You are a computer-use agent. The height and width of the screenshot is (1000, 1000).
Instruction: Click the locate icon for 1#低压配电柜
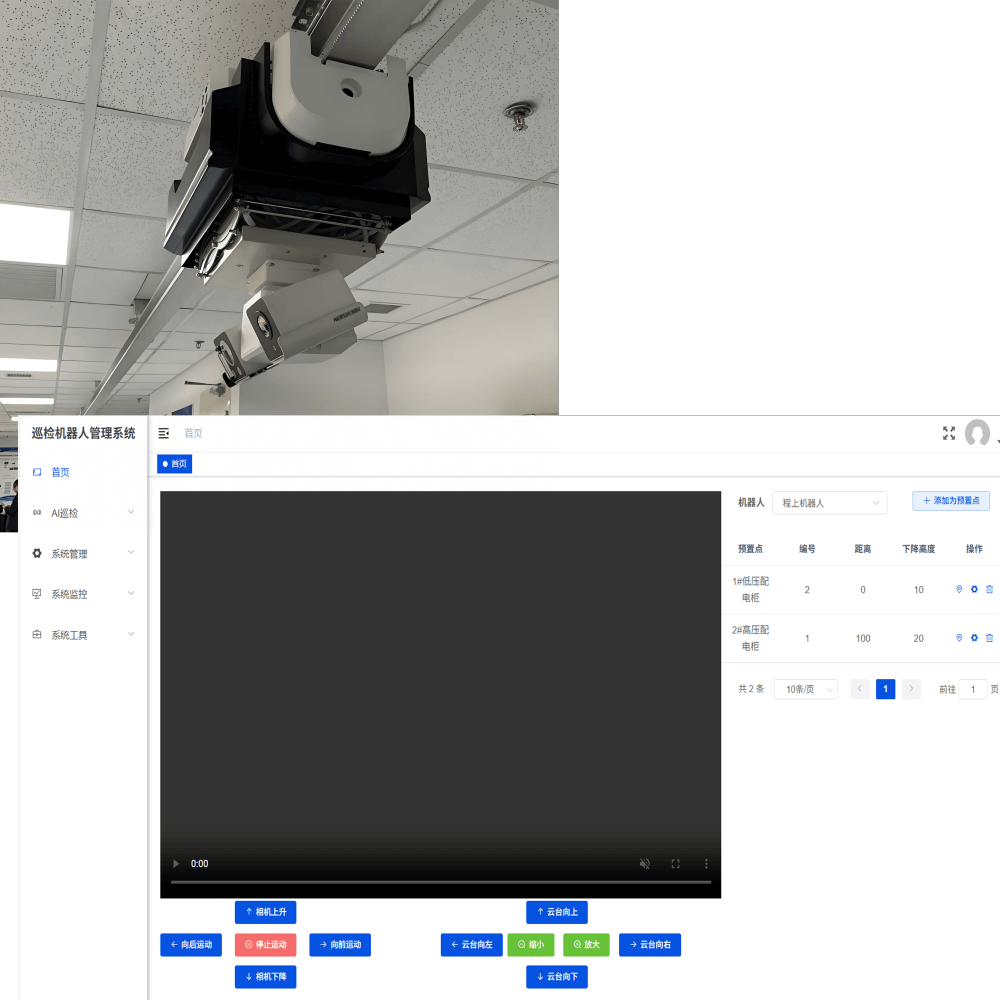[x=959, y=590]
